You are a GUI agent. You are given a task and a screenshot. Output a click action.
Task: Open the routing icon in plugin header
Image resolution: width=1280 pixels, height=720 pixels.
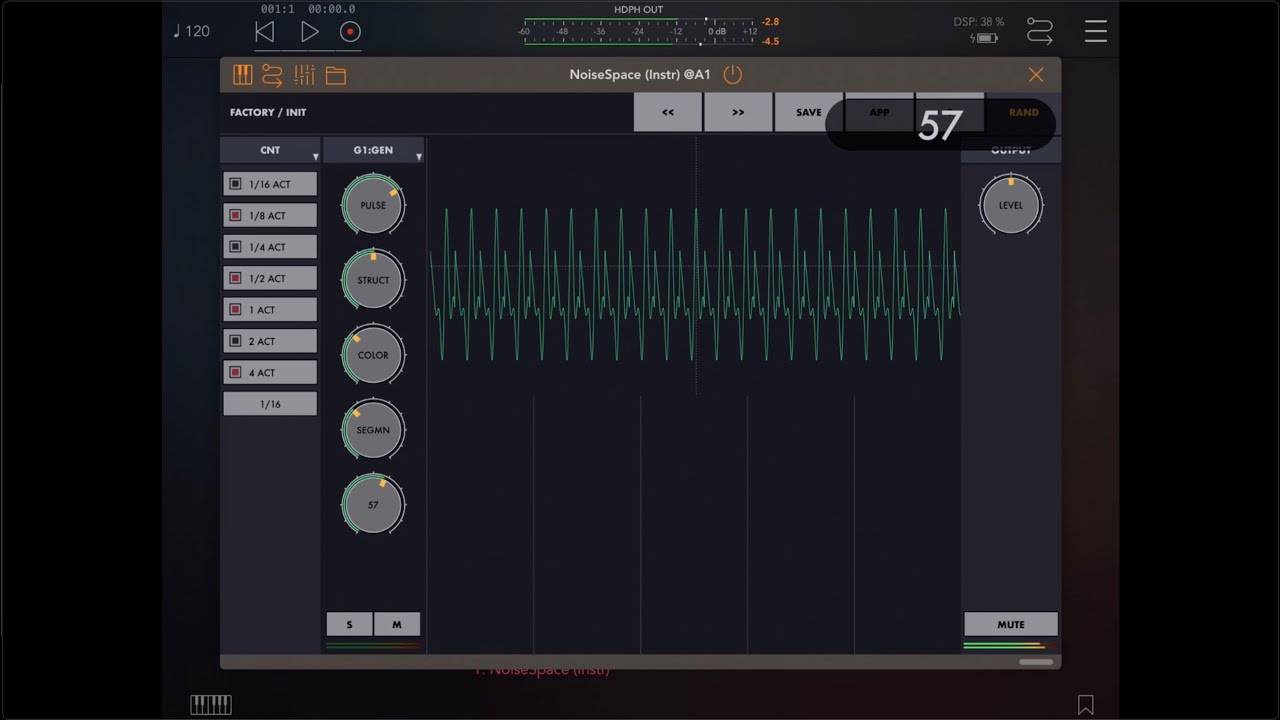point(272,75)
